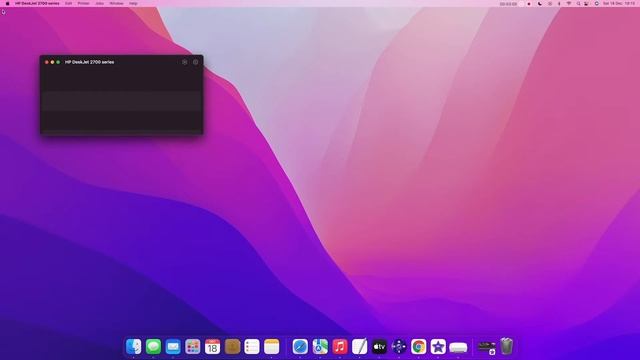Open Spotlight search in the menu bar

click(578, 4)
